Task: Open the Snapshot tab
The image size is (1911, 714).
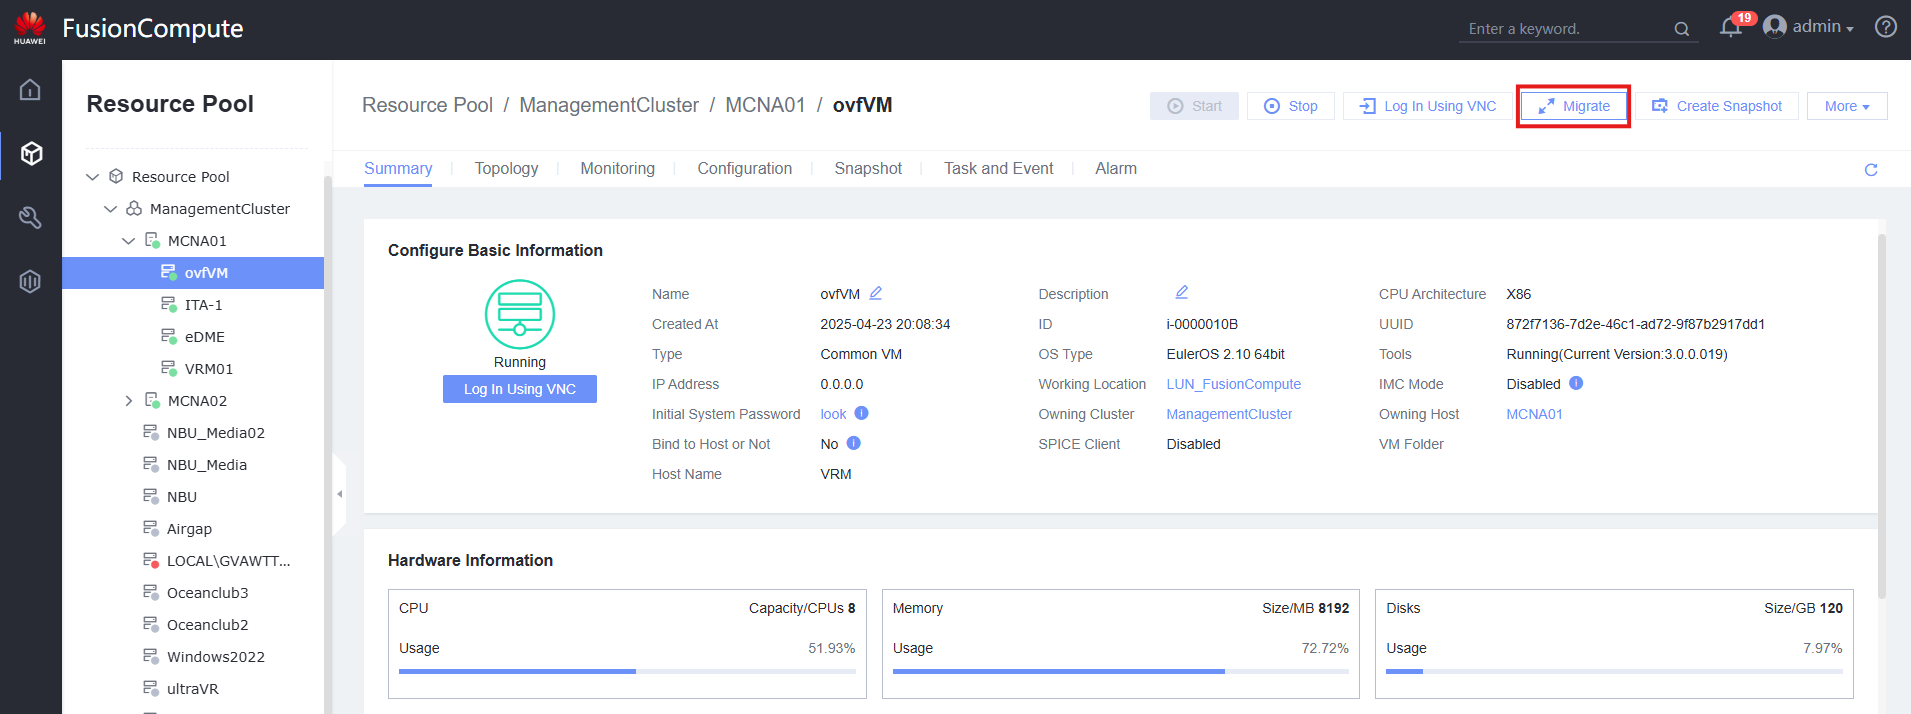Action: click(x=867, y=169)
